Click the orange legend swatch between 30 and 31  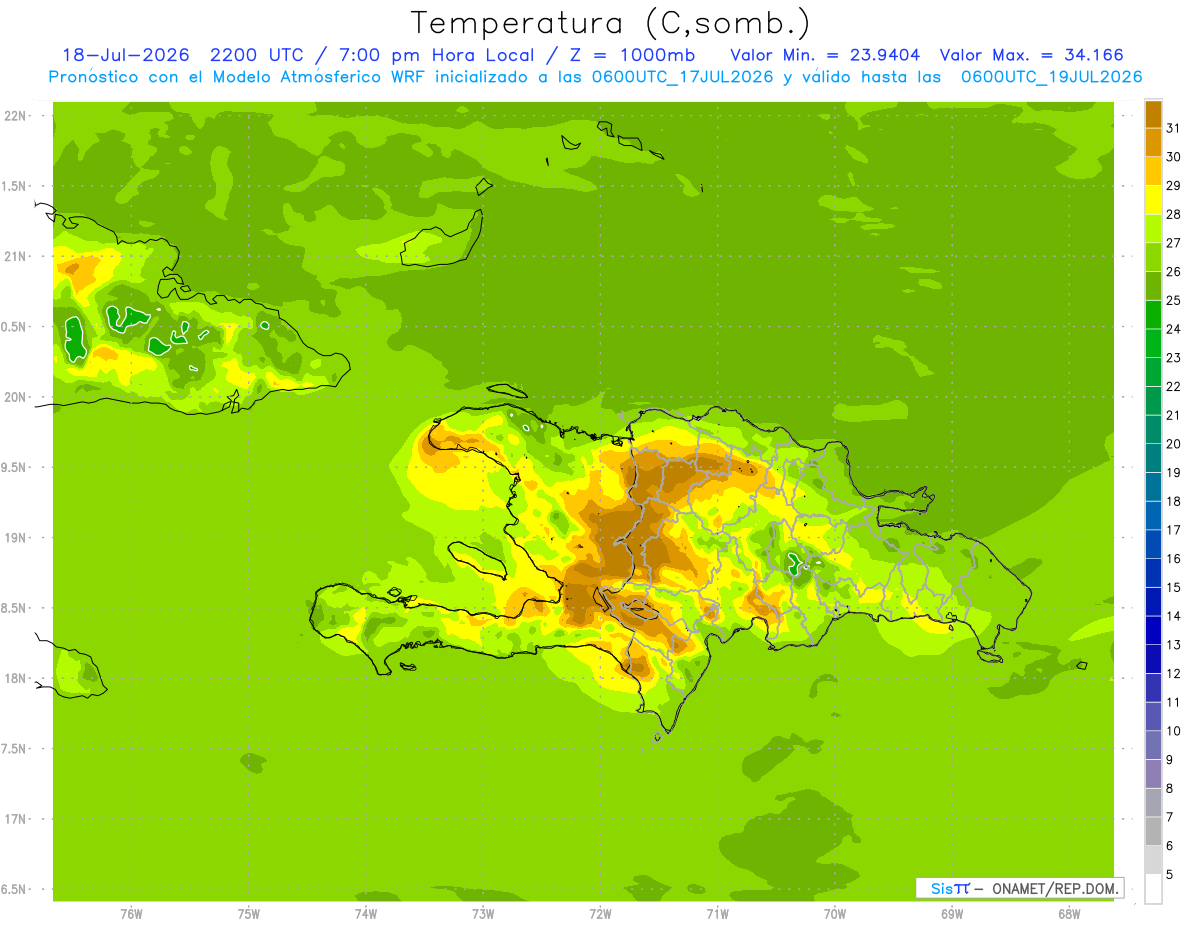click(1153, 142)
